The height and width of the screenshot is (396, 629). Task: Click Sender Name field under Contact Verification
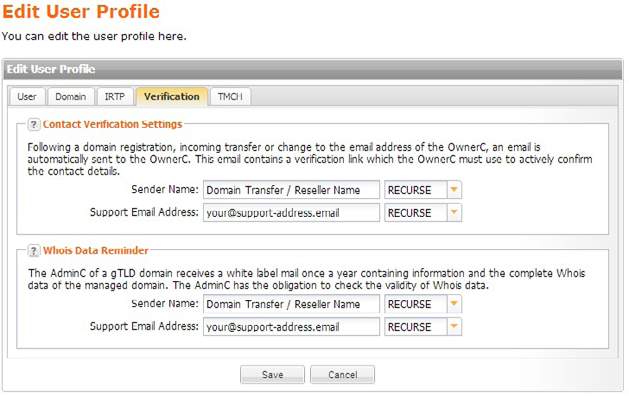[x=291, y=190]
